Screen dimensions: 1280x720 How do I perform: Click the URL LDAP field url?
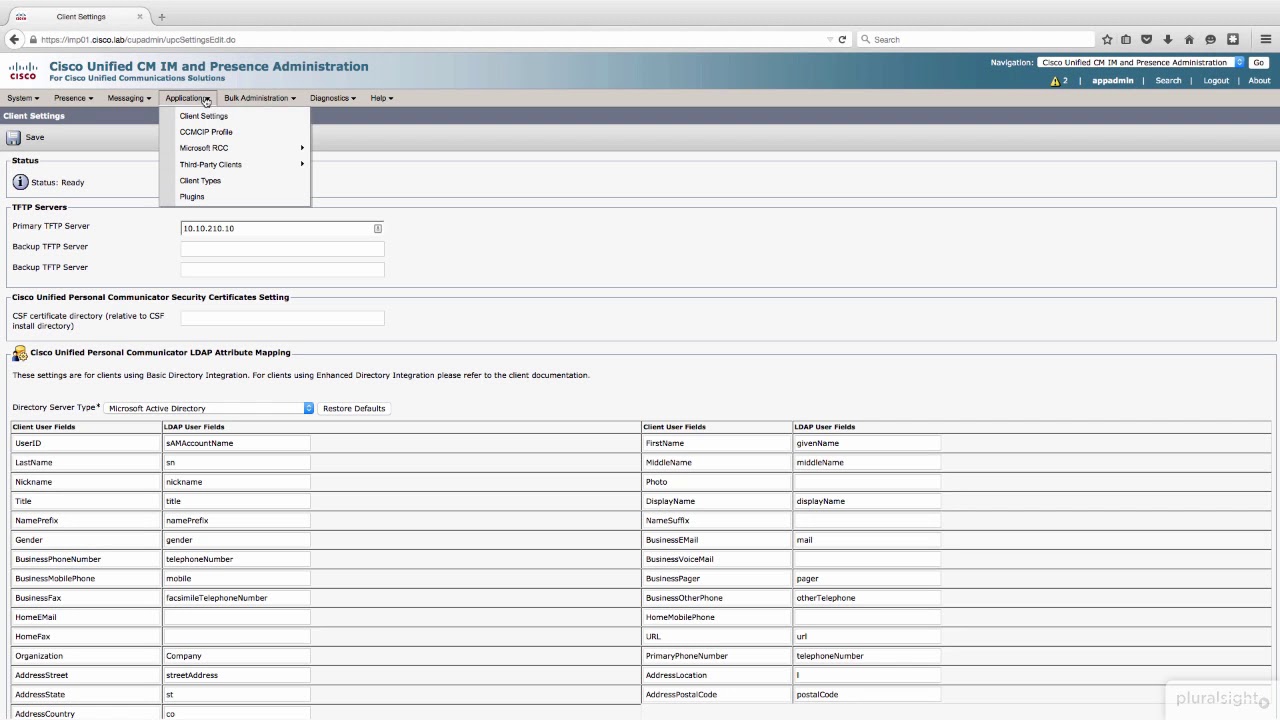[867, 637]
